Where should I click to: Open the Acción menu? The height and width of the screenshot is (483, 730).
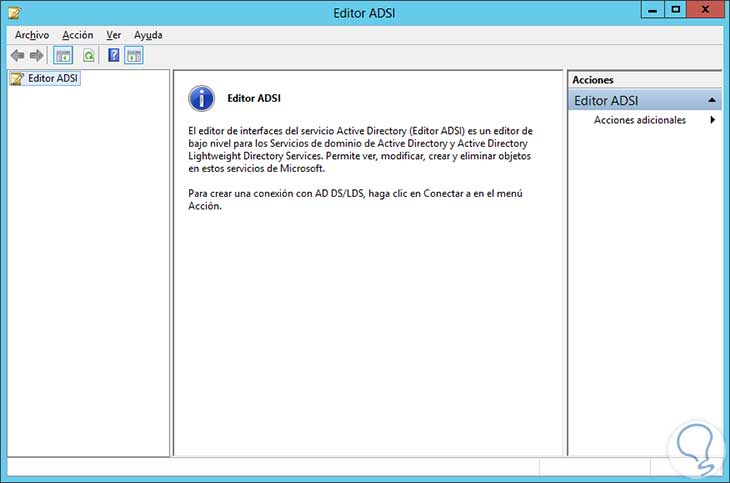[x=78, y=35]
